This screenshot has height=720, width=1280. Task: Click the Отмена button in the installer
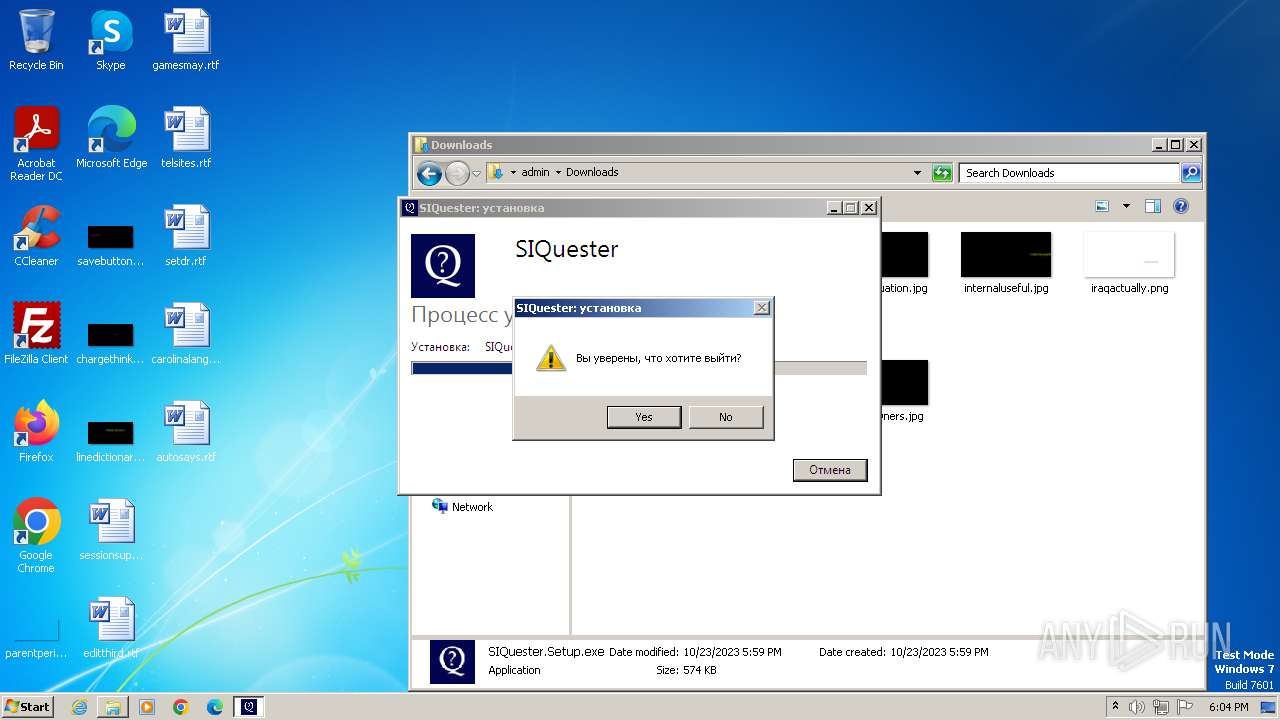[x=830, y=470]
